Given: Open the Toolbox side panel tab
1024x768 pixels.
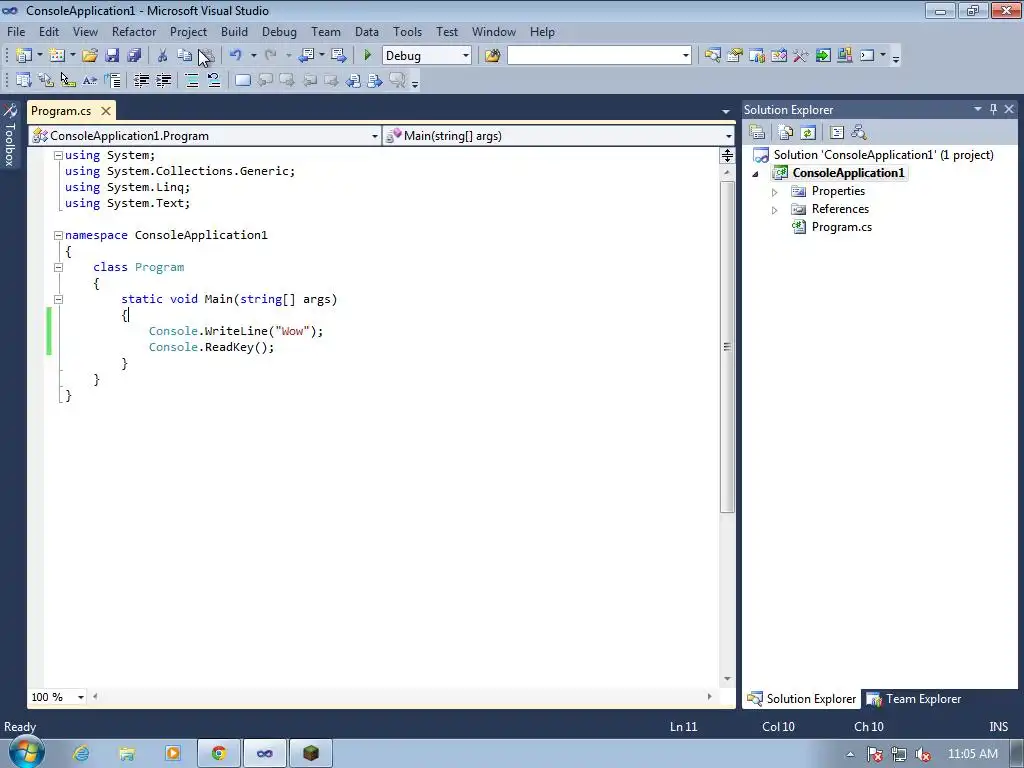Looking at the screenshot, I should pyautogui.click(x=10, y=135).
